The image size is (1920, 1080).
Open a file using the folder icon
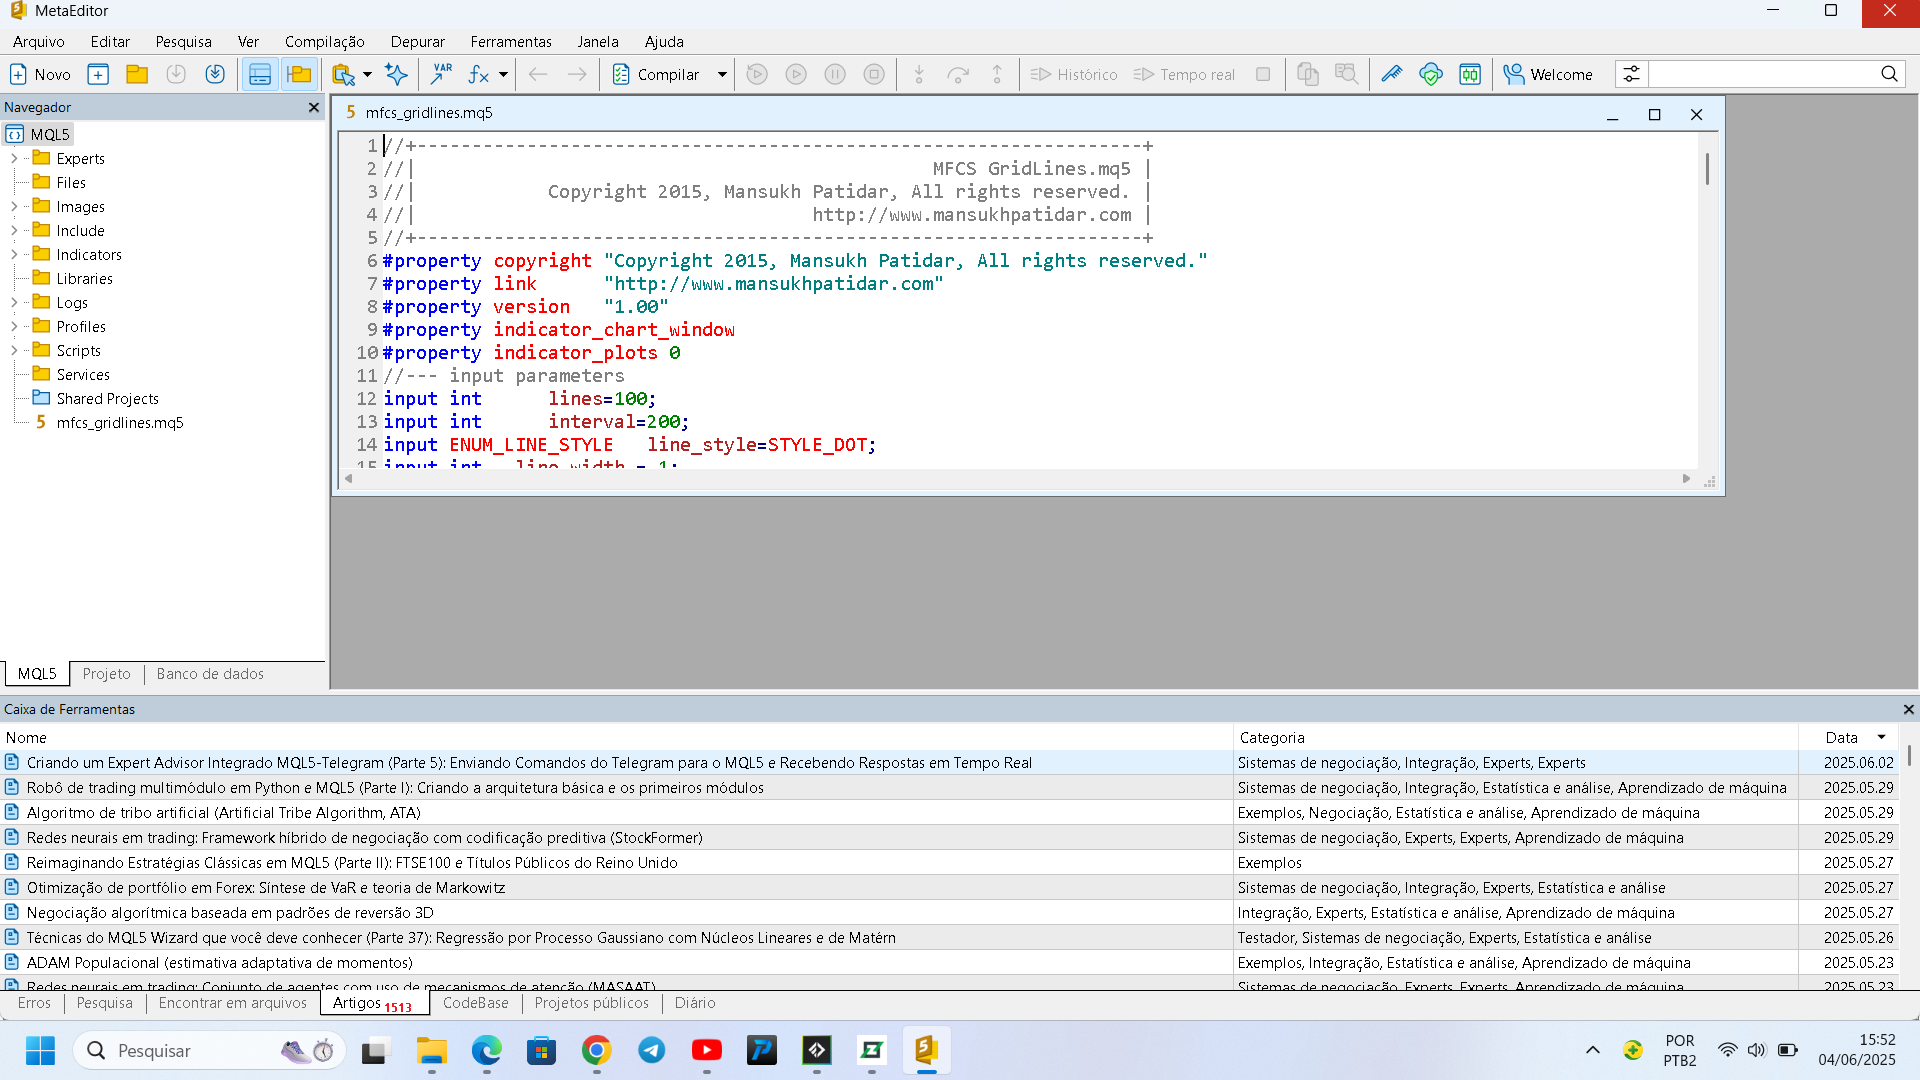click(137, 74)
